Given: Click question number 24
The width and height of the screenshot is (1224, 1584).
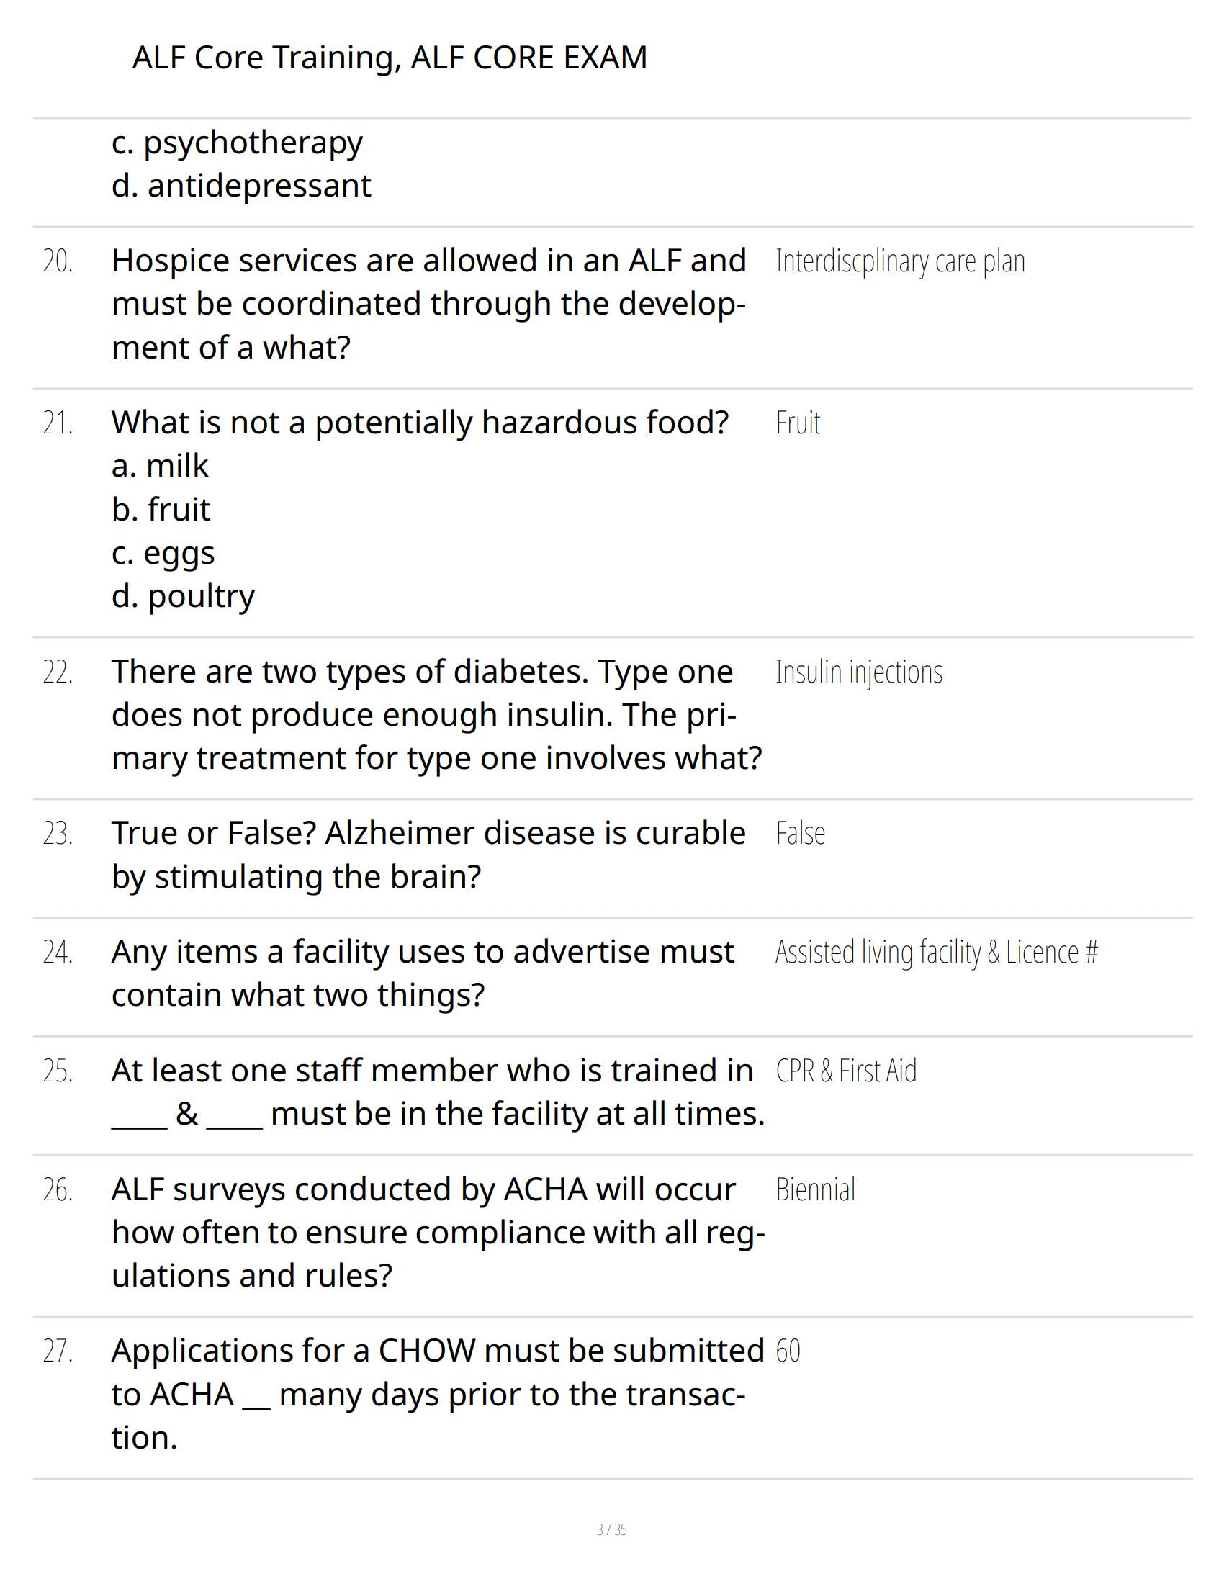Looking at the screenshot, I should click(x=57, y=952).
